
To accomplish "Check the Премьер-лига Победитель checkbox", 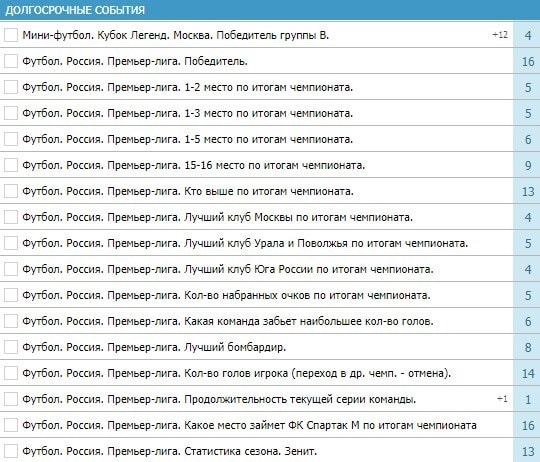I will [x=11, y=61].
